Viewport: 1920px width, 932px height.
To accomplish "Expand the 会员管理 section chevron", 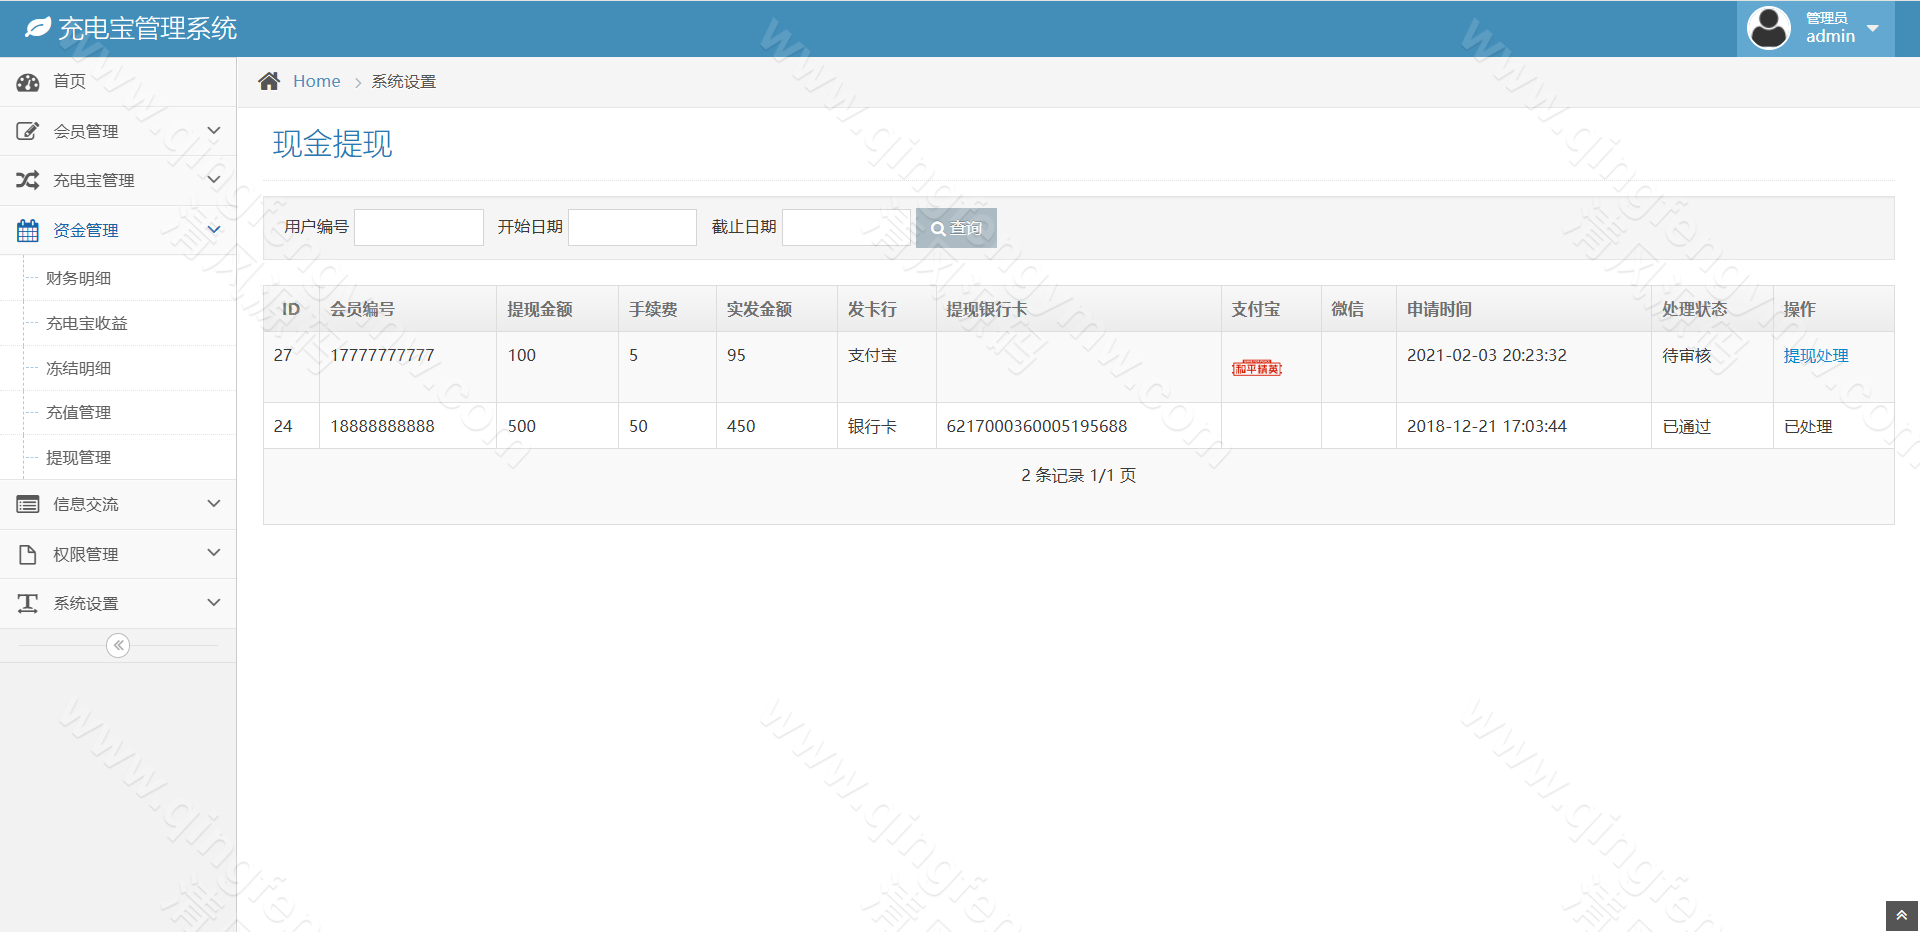I will [213, 130].
